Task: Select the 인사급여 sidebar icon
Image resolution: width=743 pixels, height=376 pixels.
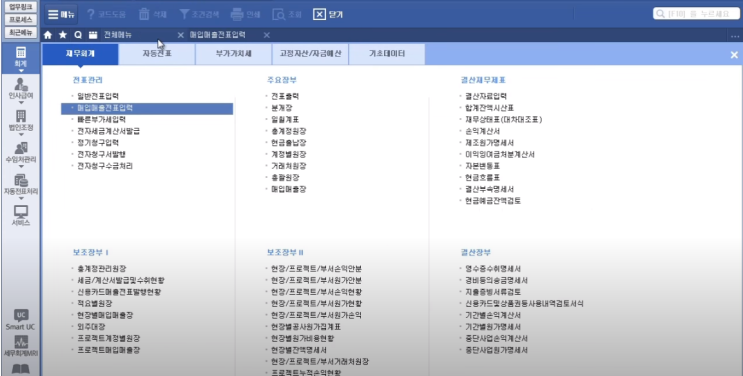Action: [21, 88]
